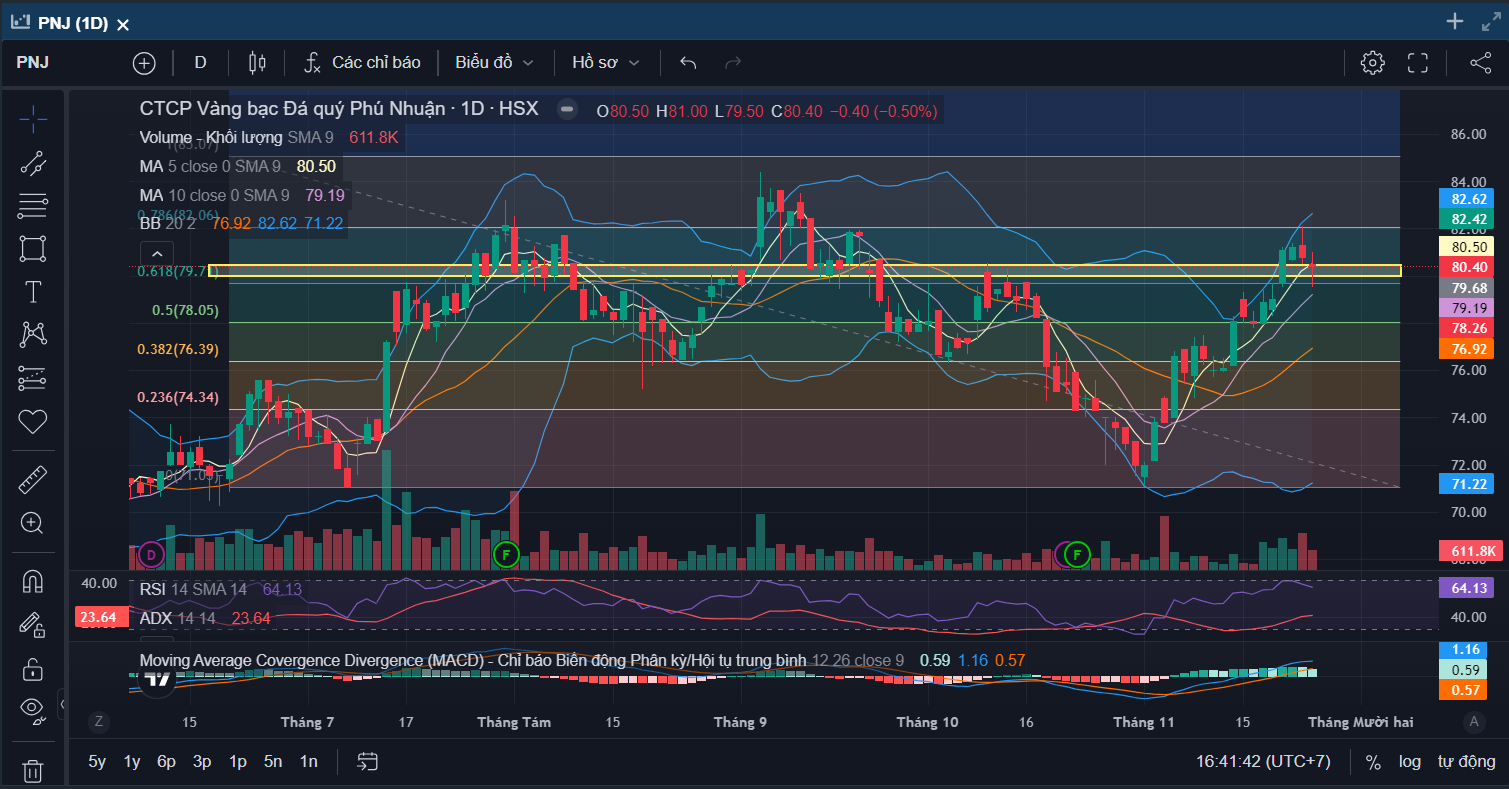The image size is (1509, 789).
Task: Toggle hide all drawings eye icon
Action: [33, 709]
